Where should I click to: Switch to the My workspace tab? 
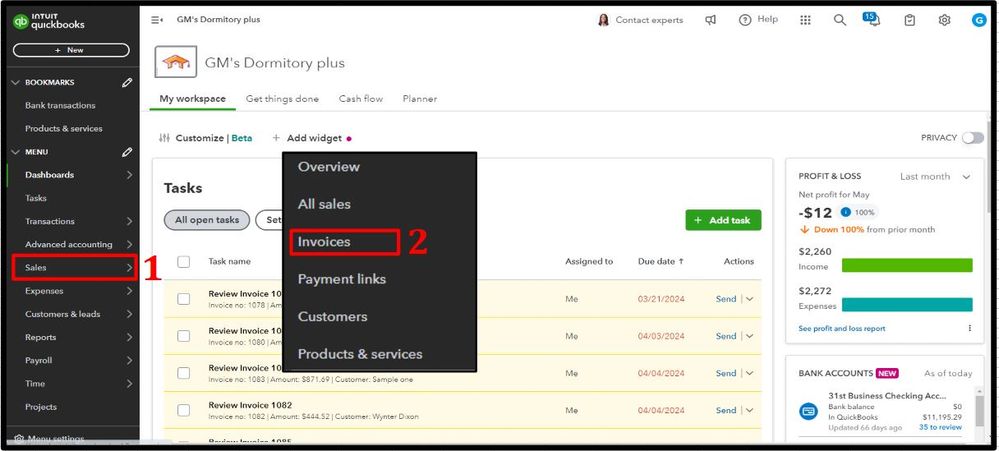click(192, 99)
